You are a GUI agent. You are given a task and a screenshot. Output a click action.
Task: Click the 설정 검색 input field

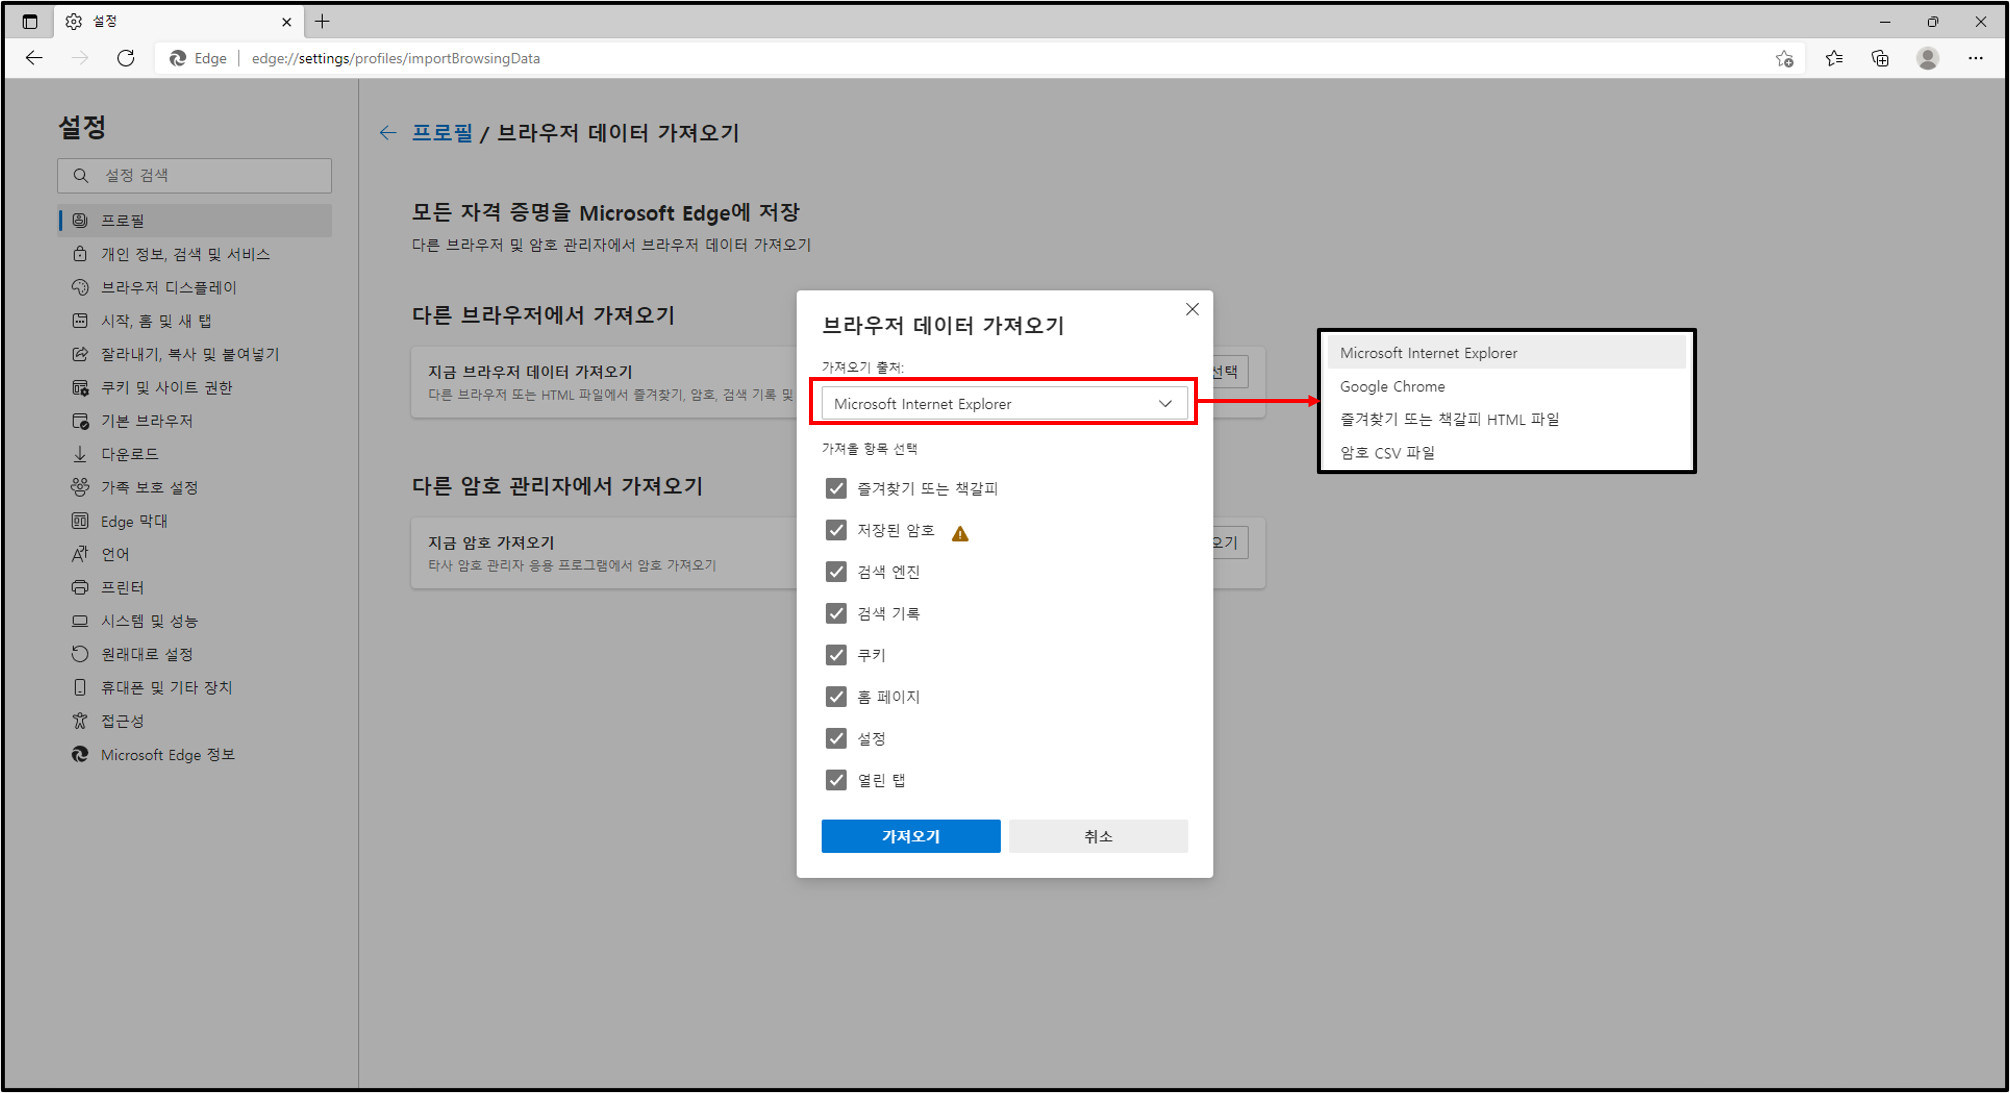[x=195, y=175]
